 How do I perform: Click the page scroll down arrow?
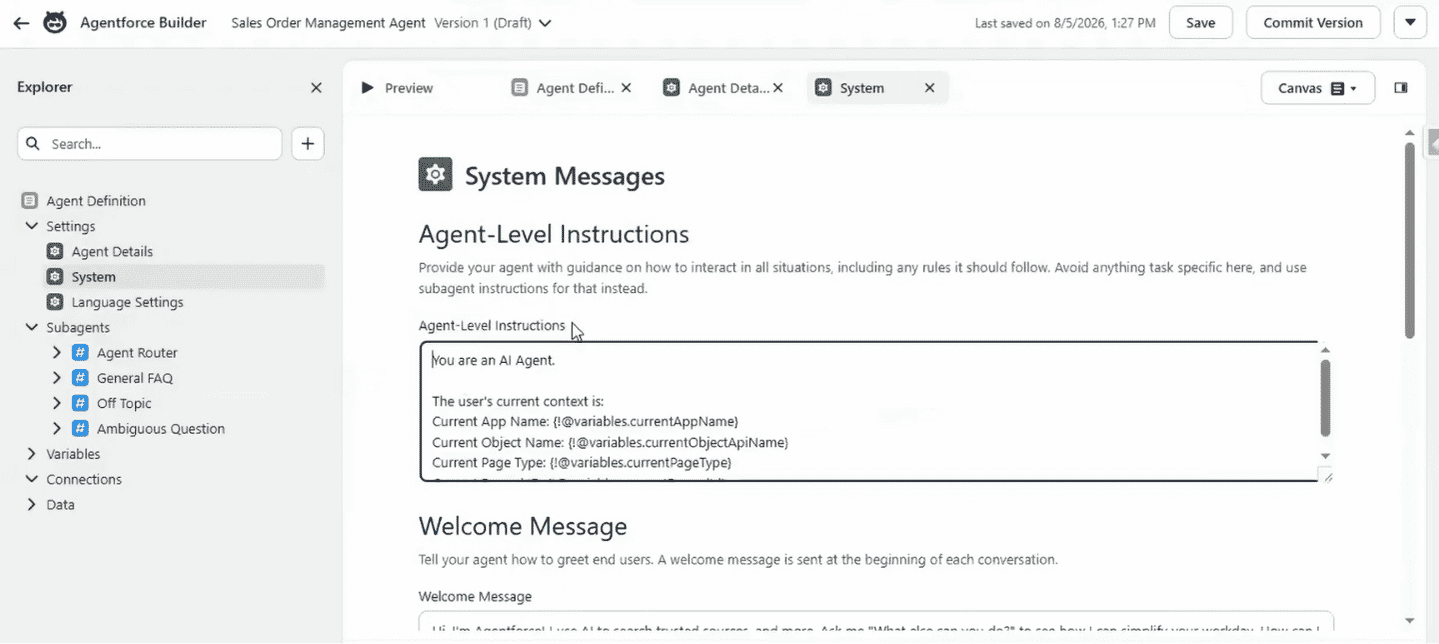point(1410,621)
